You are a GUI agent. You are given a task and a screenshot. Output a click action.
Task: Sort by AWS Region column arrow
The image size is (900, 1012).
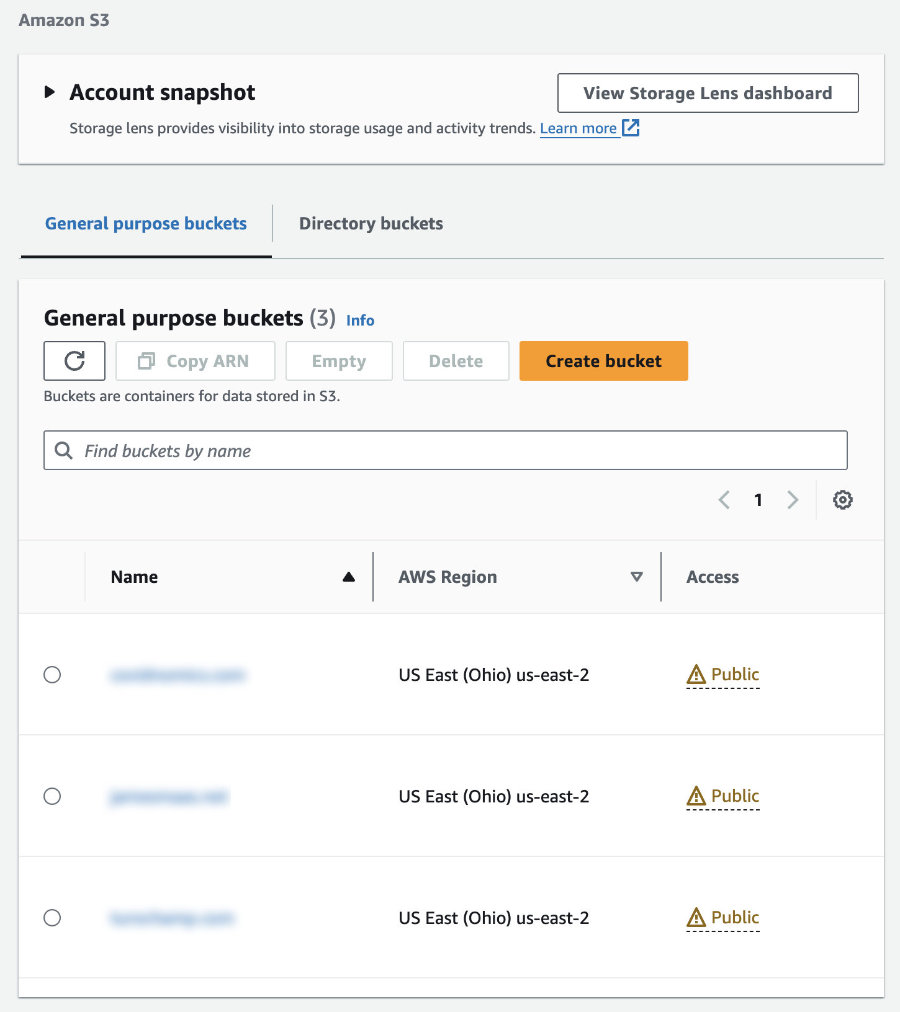click(637, 577)
